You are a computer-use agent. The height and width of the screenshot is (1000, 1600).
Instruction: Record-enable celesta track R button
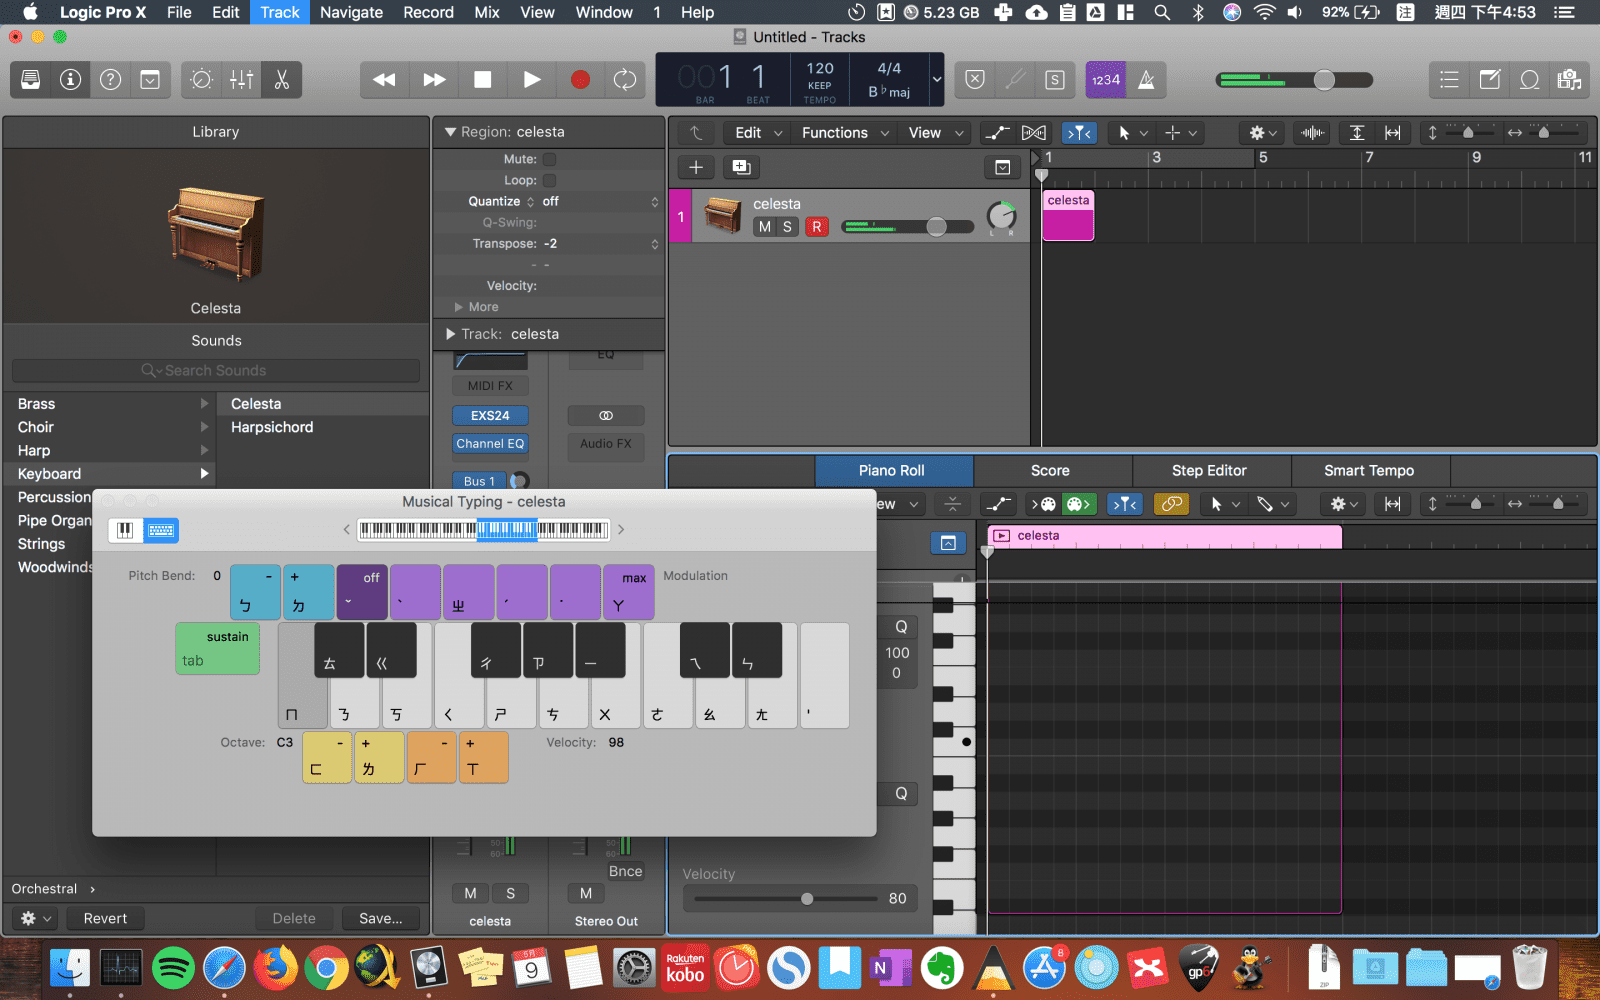817,227
